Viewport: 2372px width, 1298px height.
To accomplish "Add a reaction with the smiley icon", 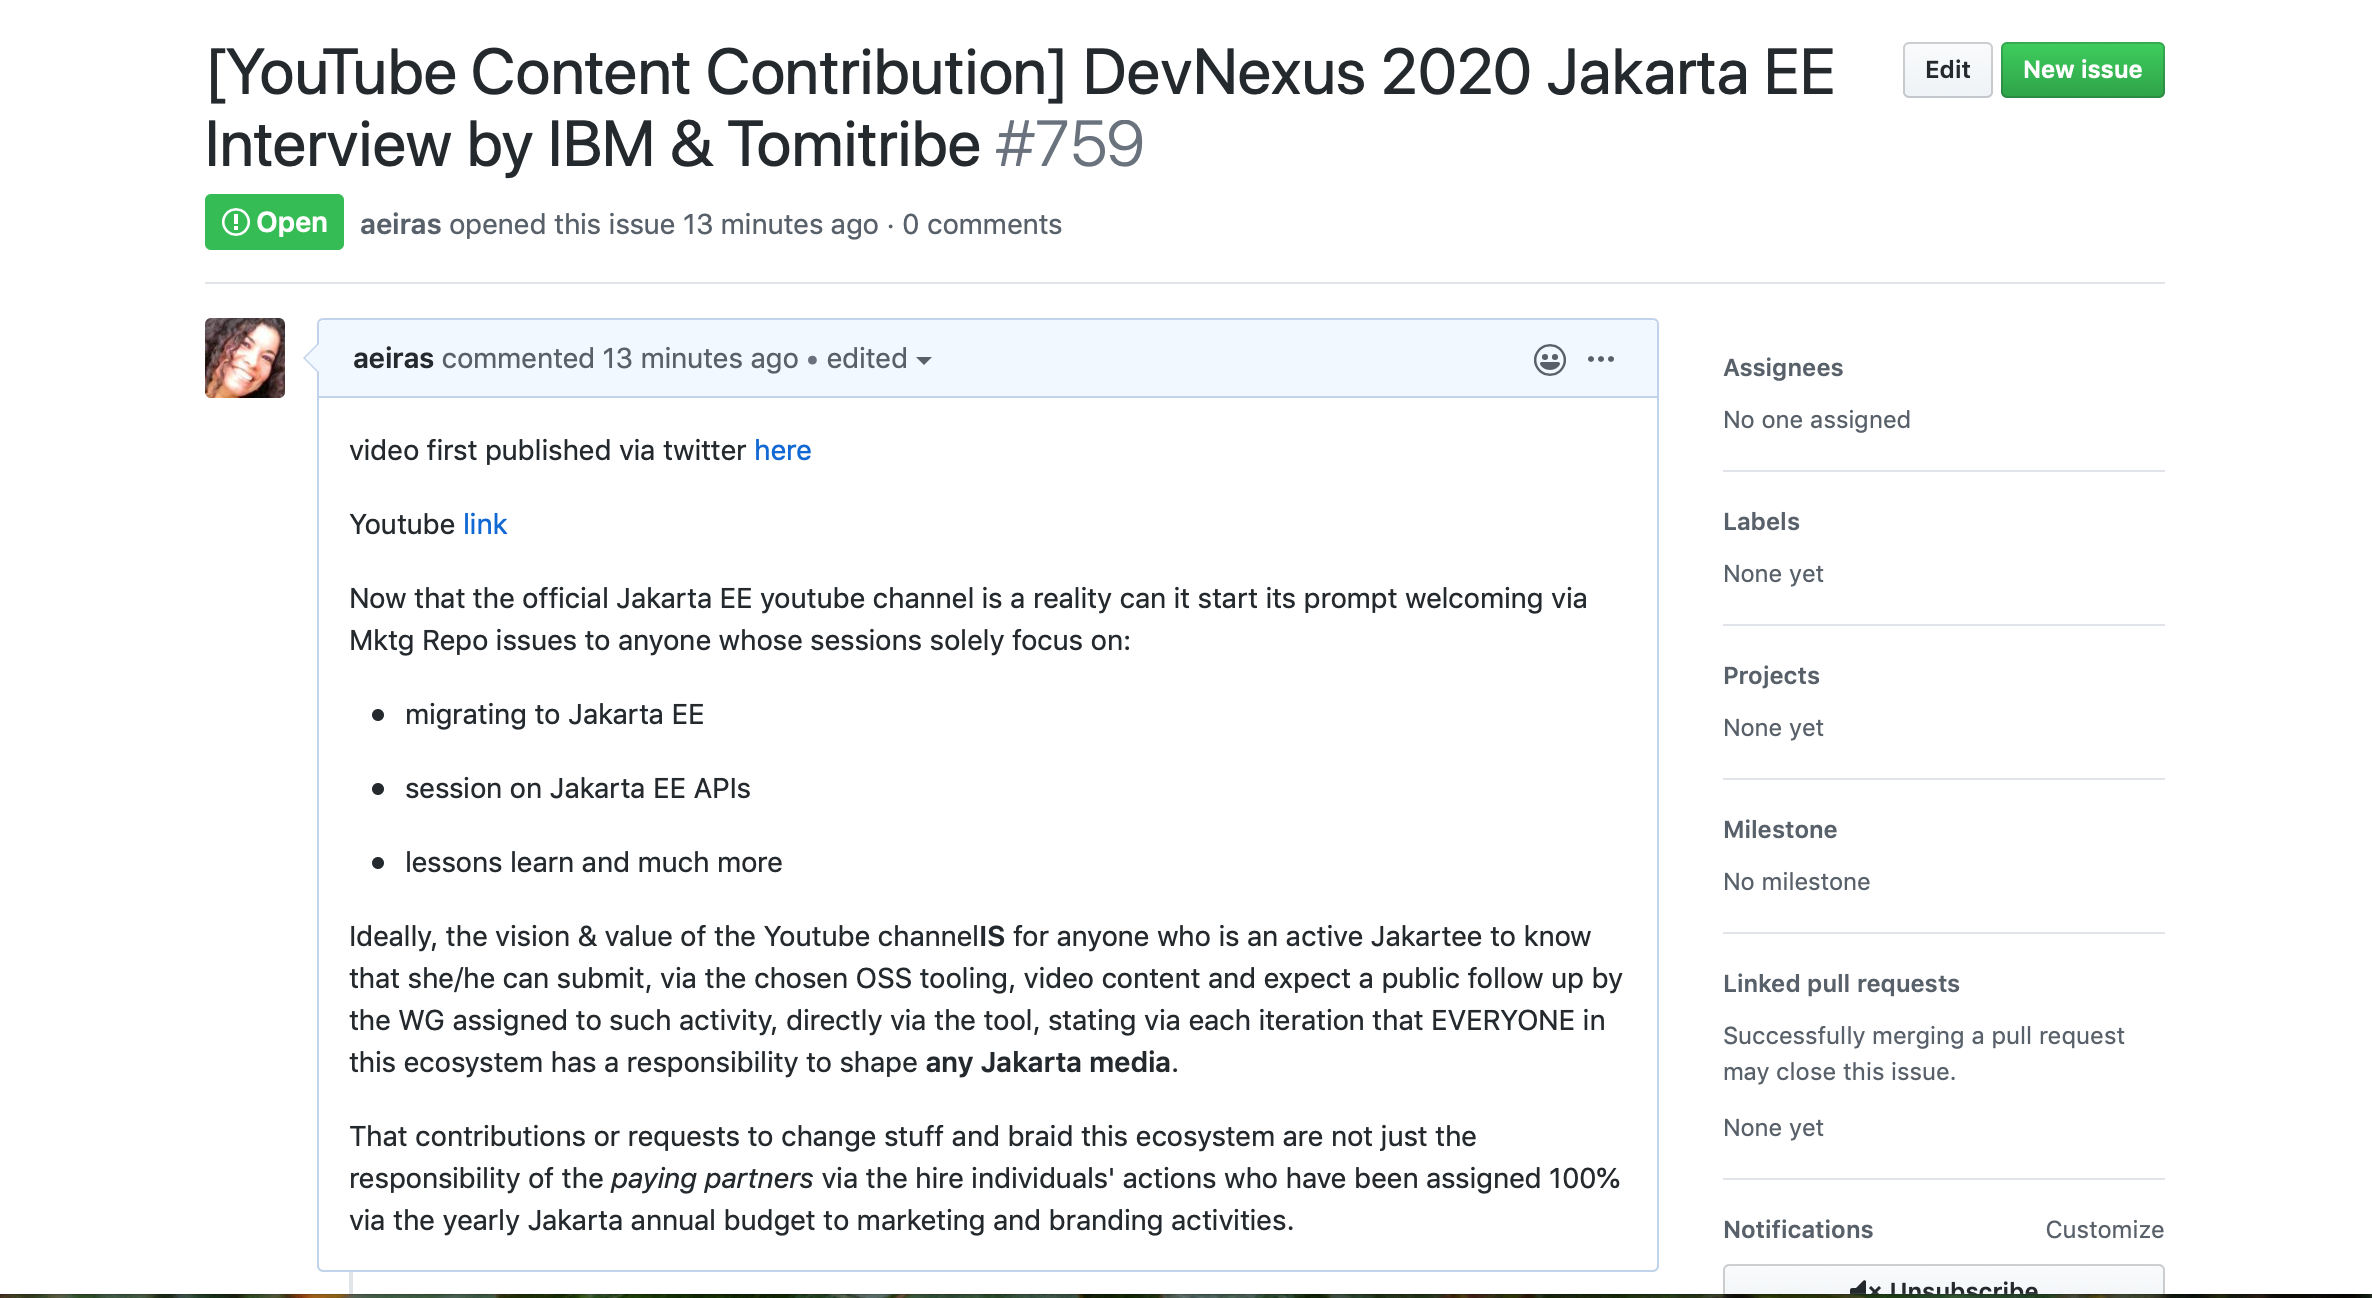I will [1549, 360].
